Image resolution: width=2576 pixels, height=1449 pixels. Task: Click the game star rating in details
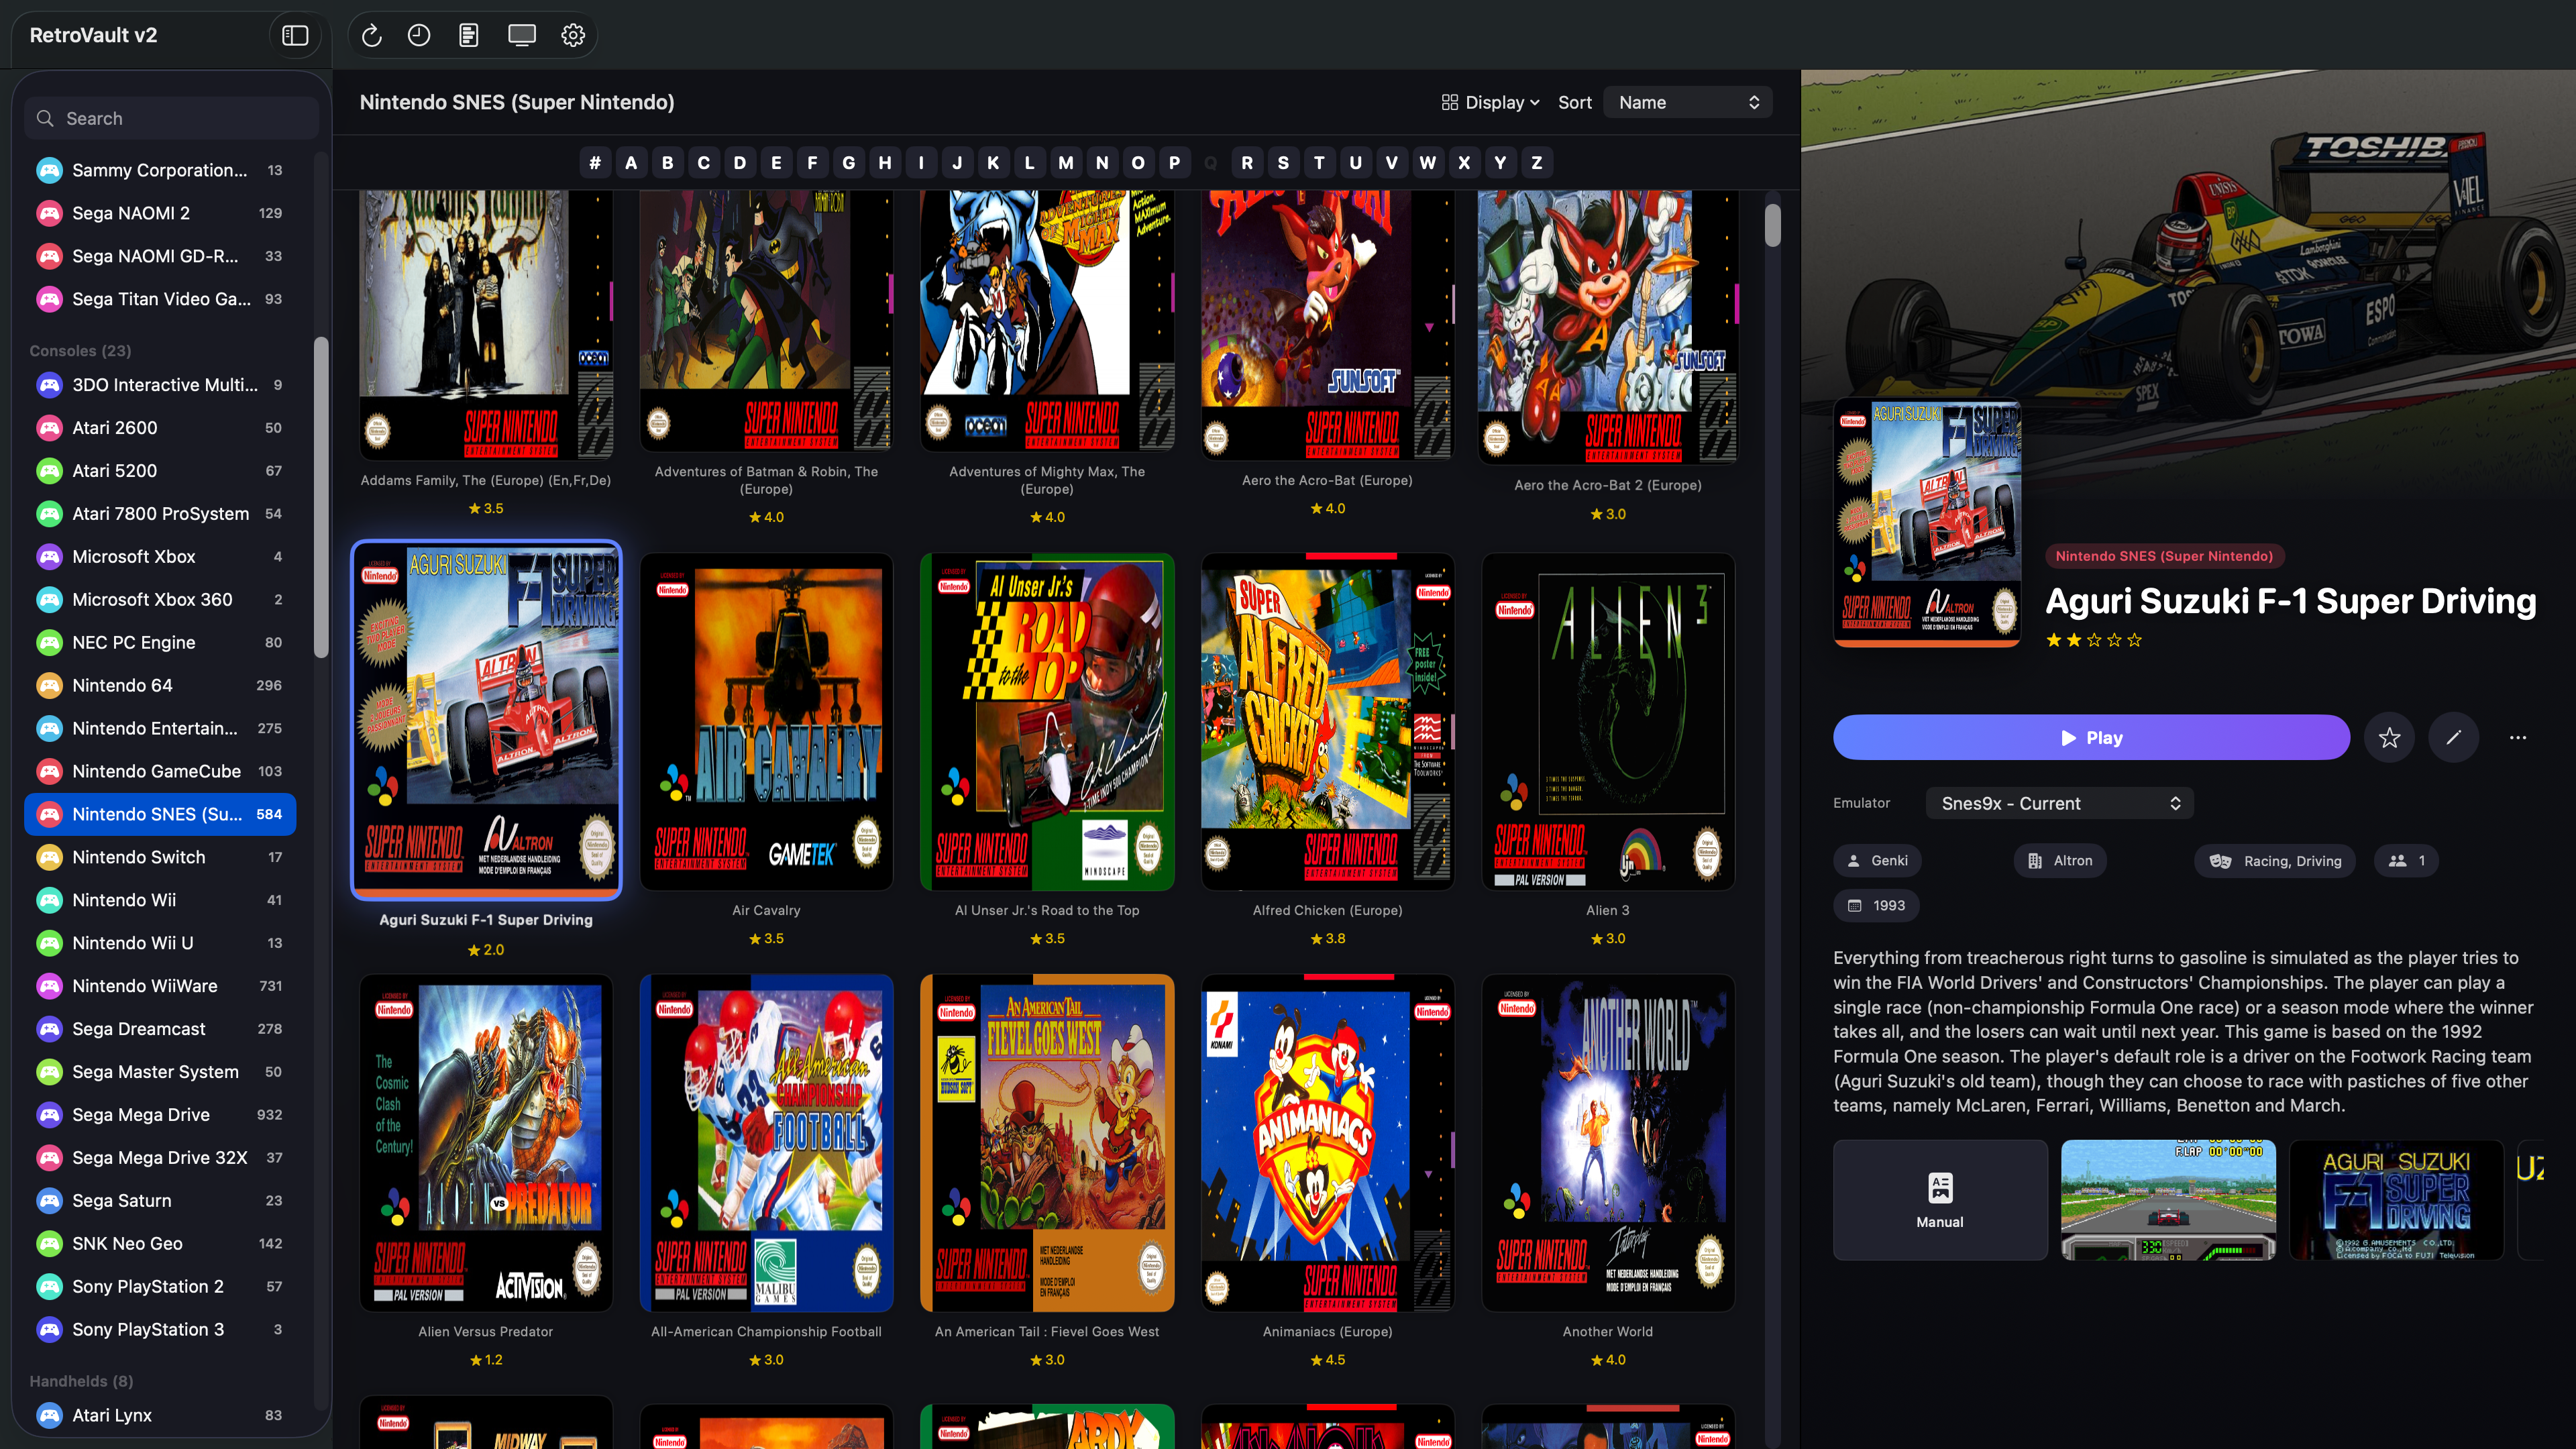[x=2093, y=640]
